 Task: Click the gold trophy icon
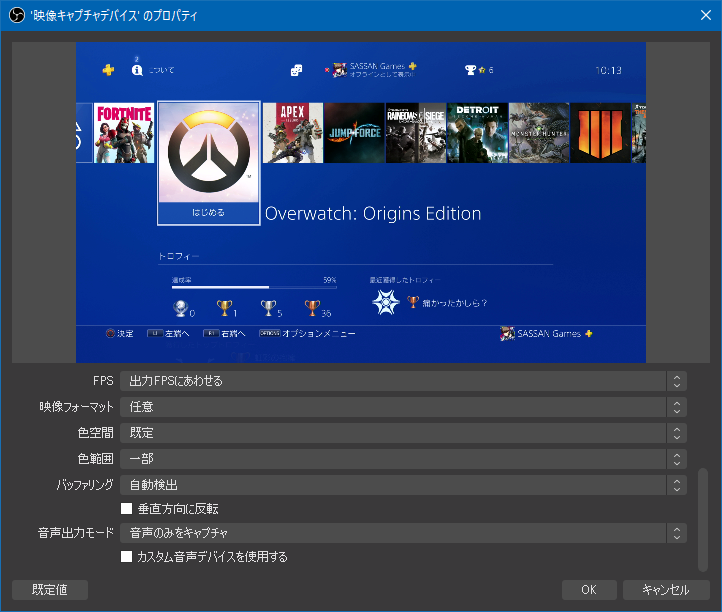click(224, 308)
